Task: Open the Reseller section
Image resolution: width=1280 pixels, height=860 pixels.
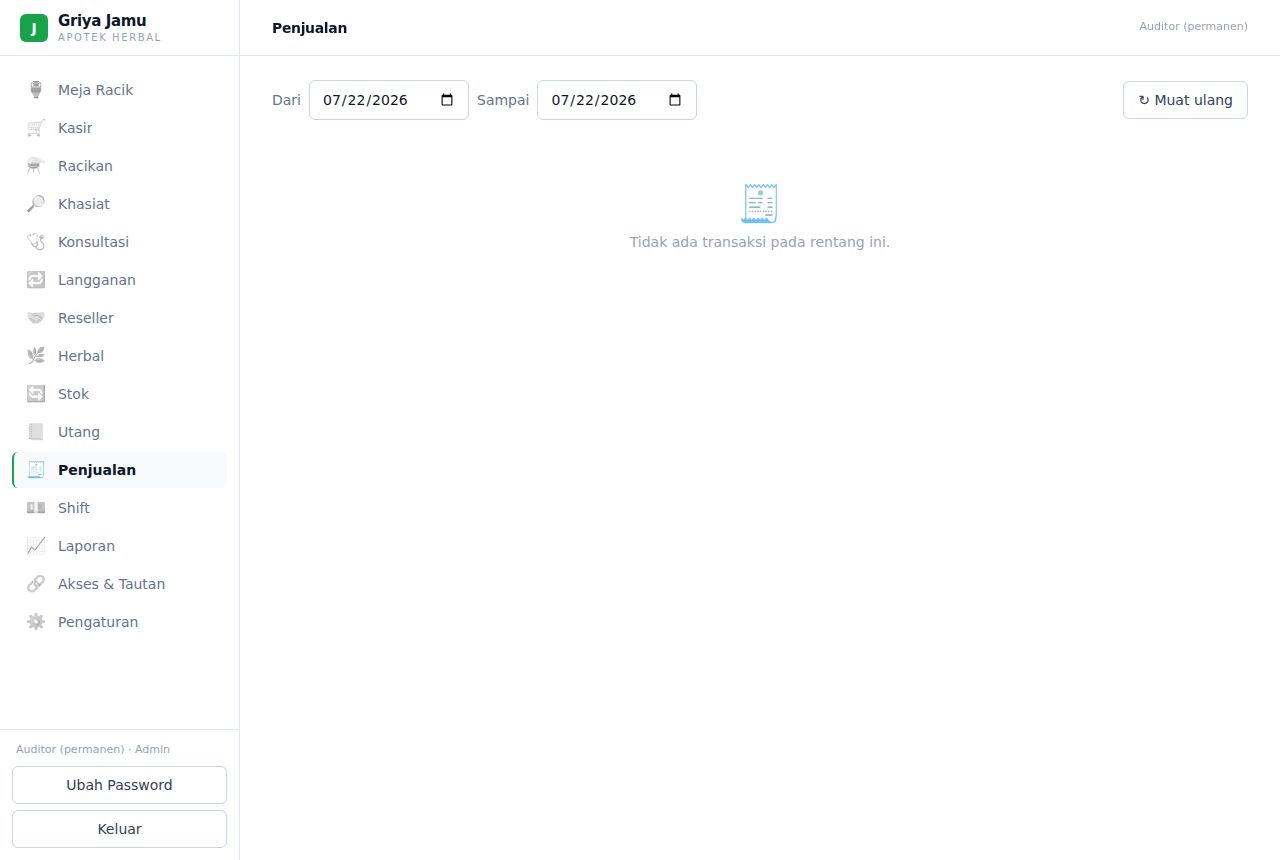Action: click(x=119, y=318)
